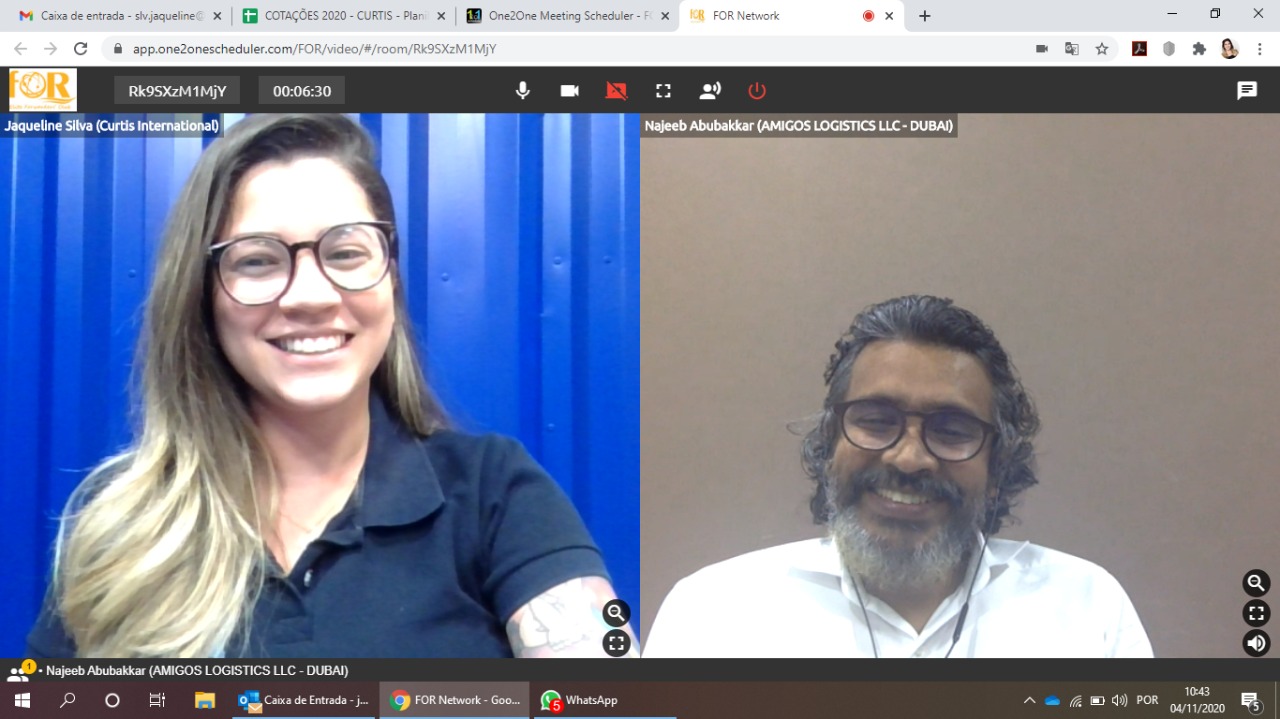Click the red screen share disabled icon
Screen dimensions: 1280x719
[x=616, y=91]
